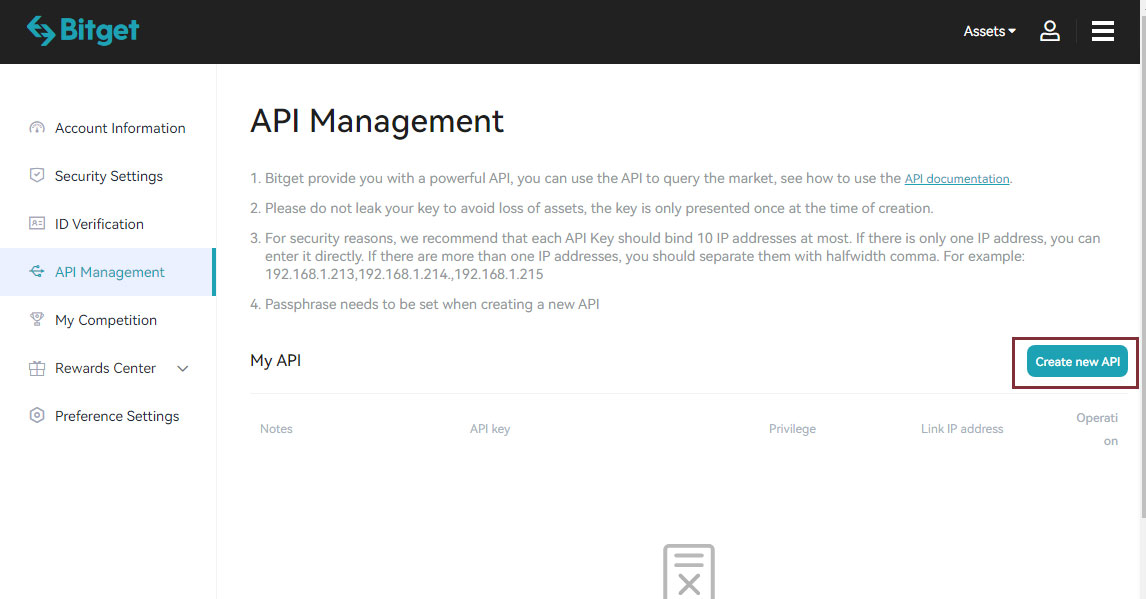The image size is (1146, 599).
Task: Open the hamburger menu
Action: pyautogui.click(x=1102, y=31)
